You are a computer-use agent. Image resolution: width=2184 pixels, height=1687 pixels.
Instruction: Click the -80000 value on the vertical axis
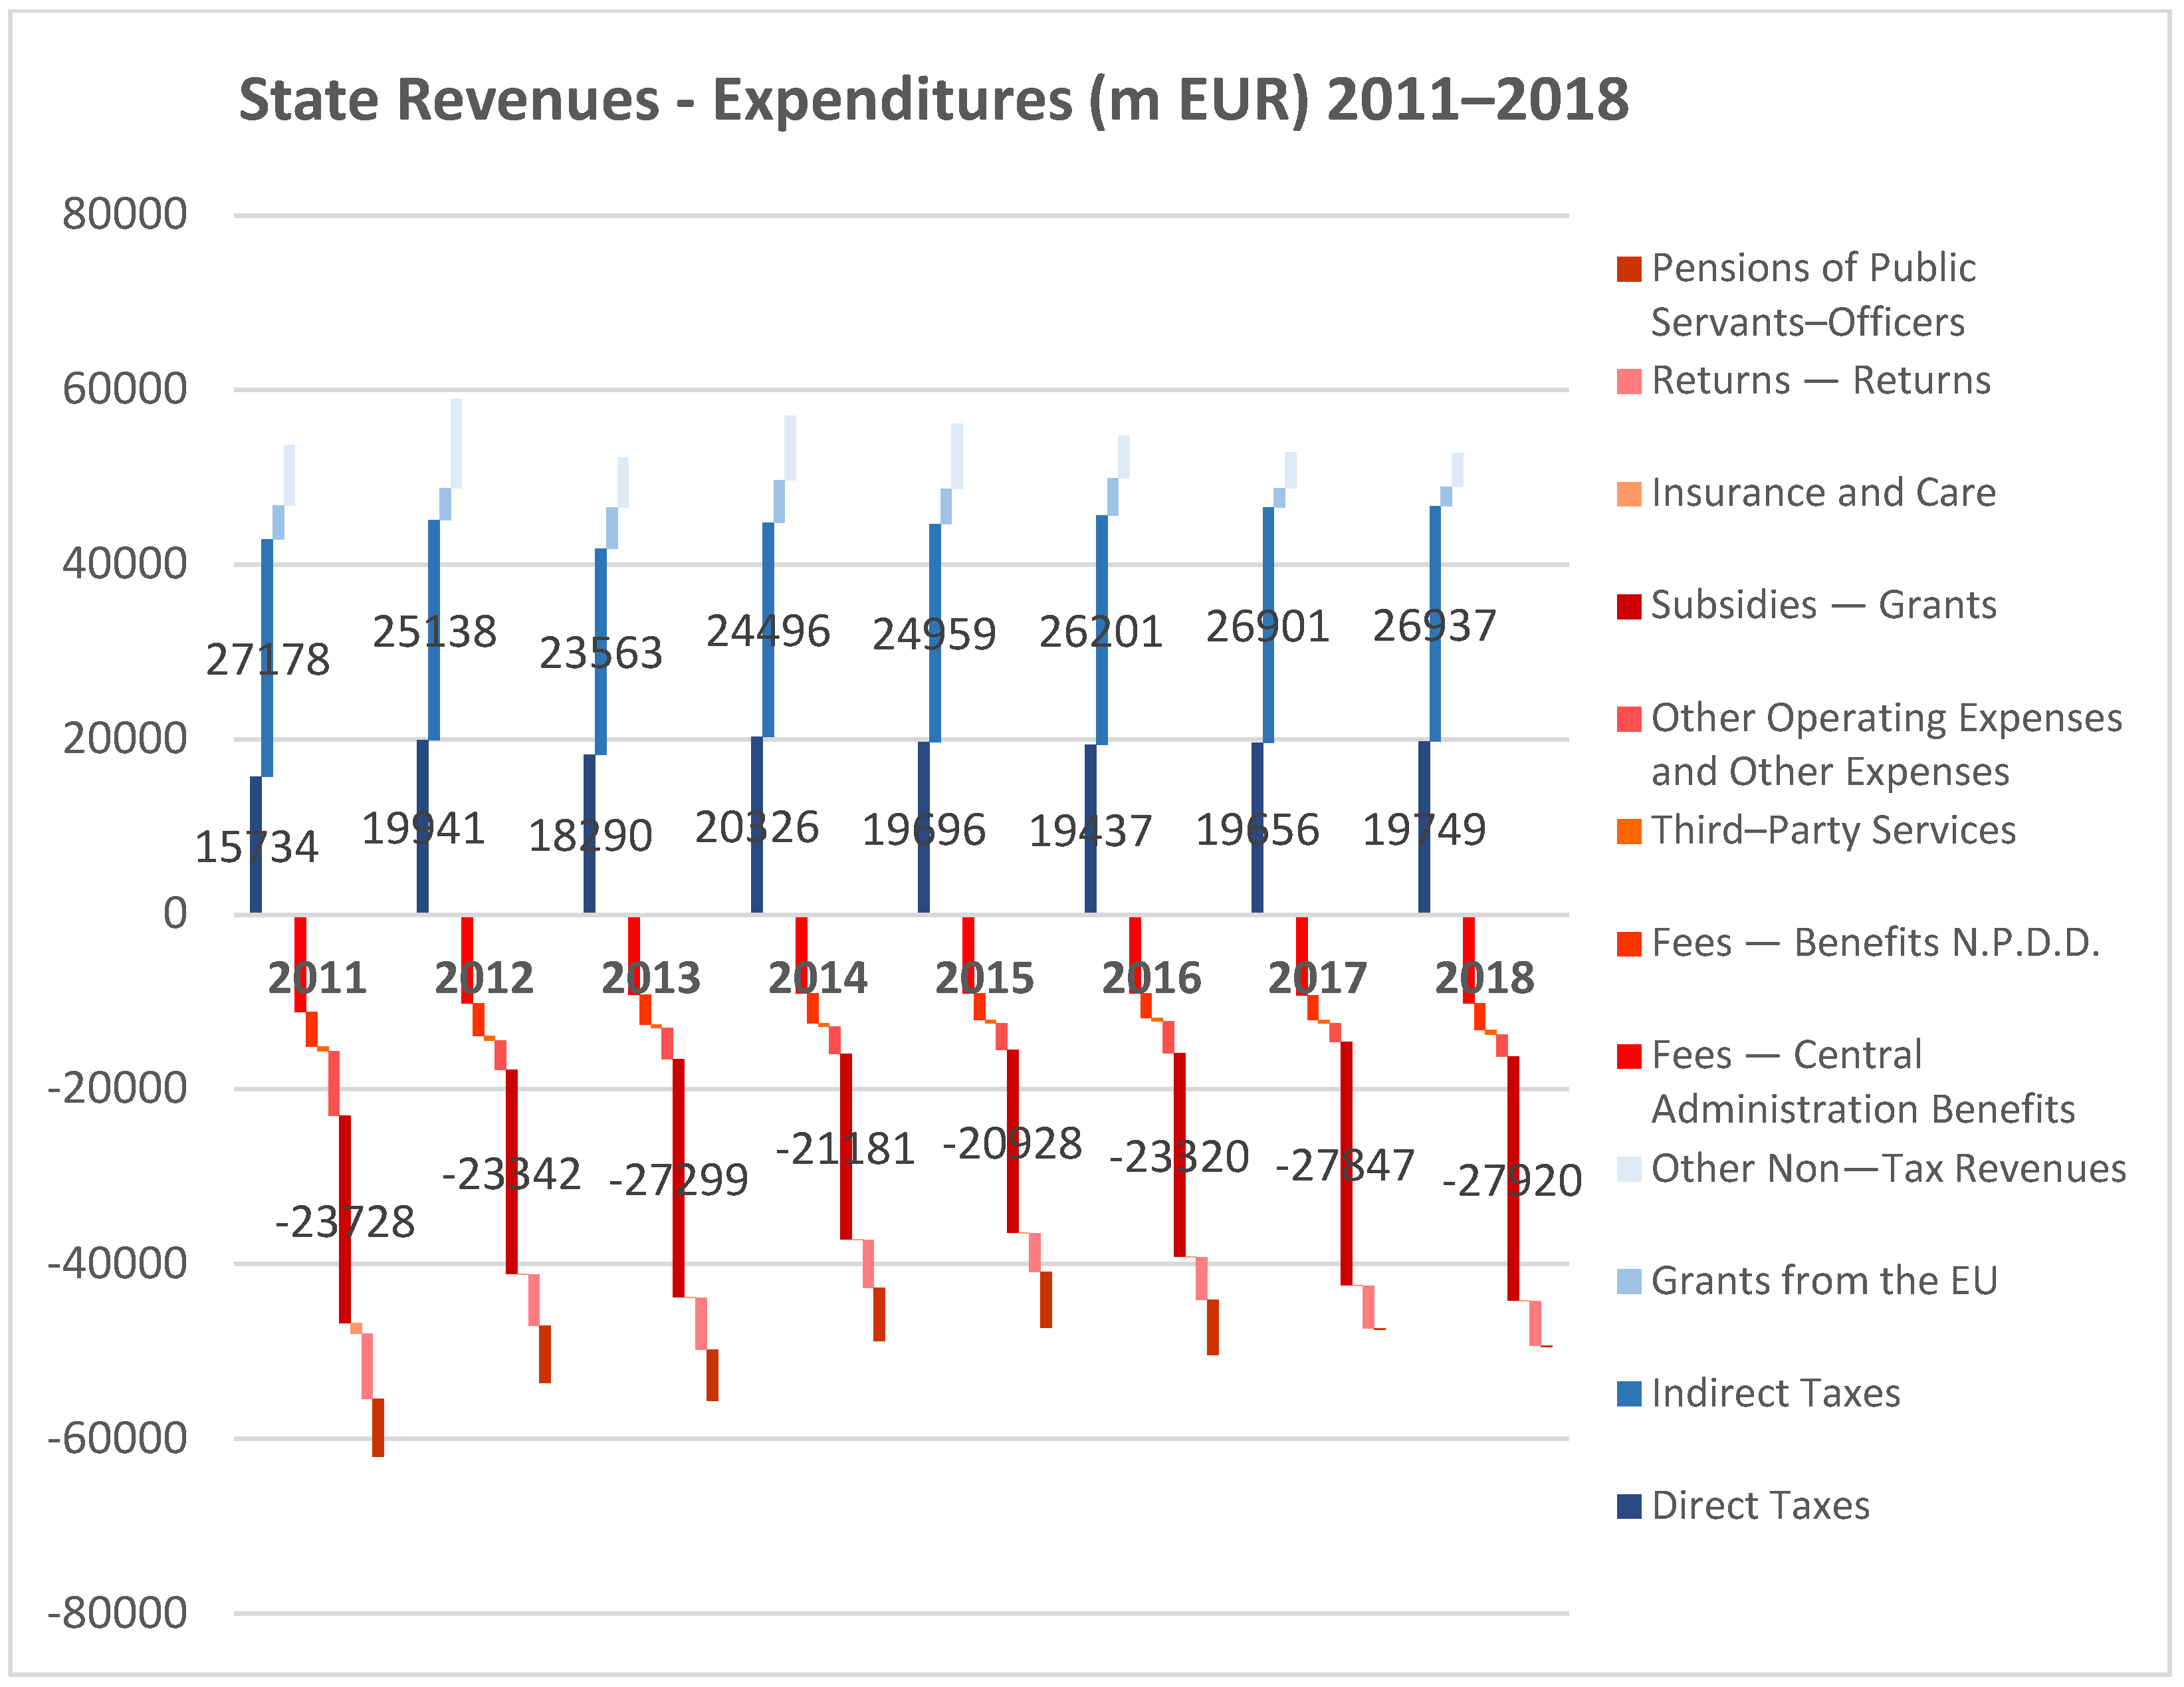[x=117, y=1613]
